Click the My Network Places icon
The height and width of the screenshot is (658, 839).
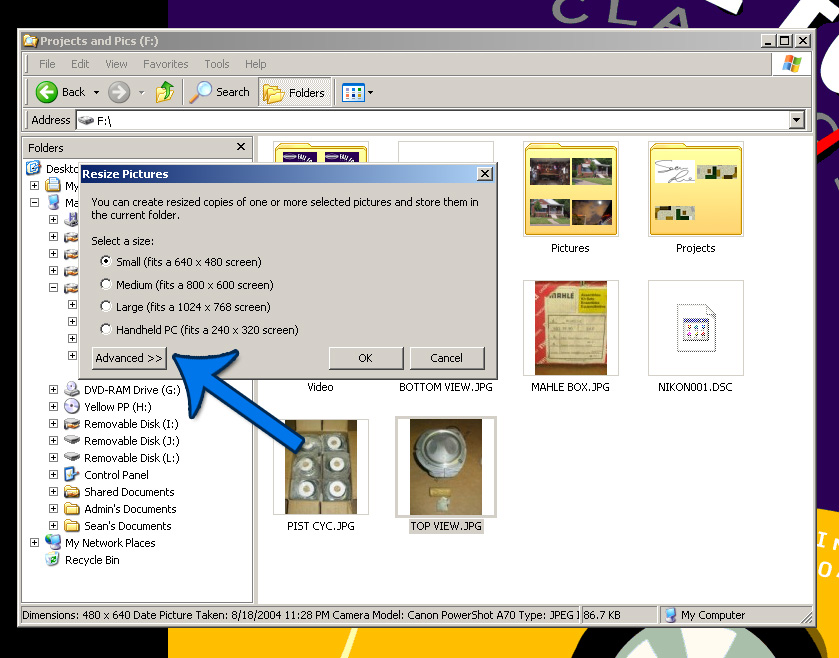pos(53,542)
